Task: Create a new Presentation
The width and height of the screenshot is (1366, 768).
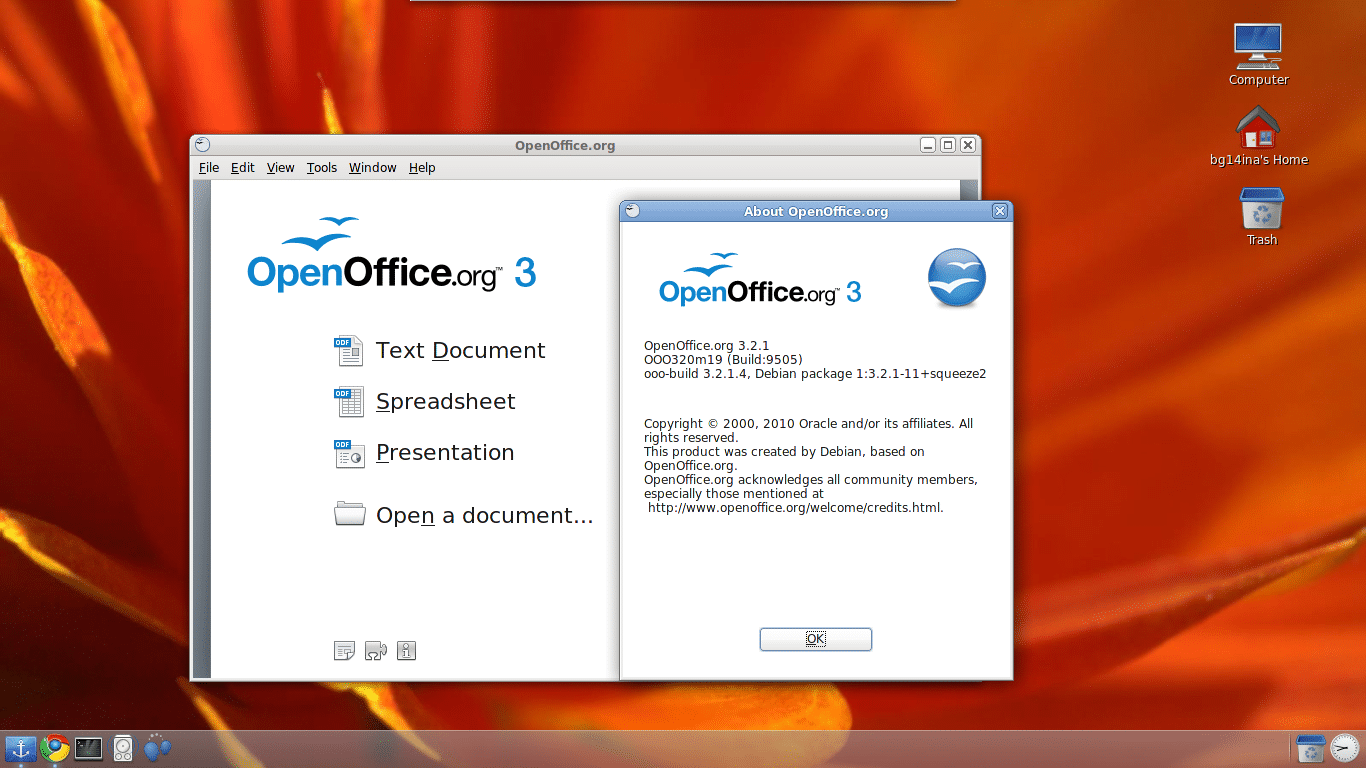Action: tap(424, 453)
